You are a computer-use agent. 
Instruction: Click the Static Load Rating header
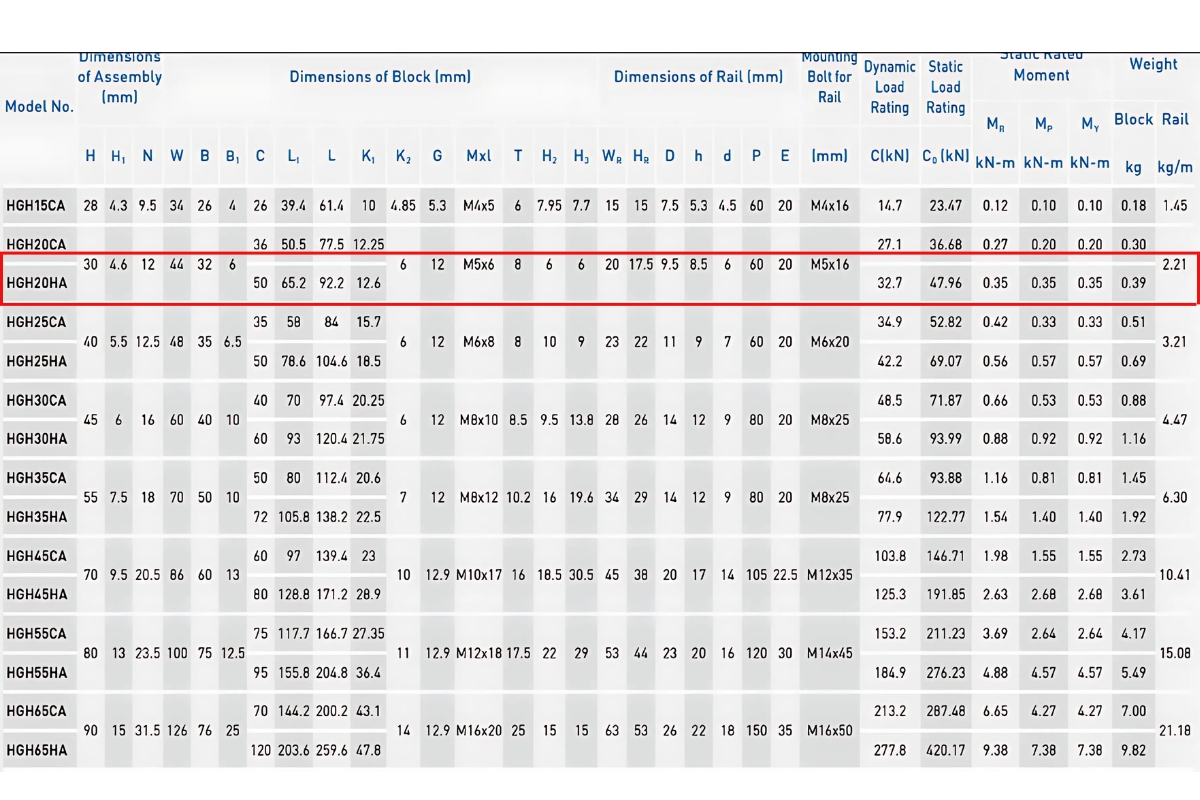tap(945, 87)
